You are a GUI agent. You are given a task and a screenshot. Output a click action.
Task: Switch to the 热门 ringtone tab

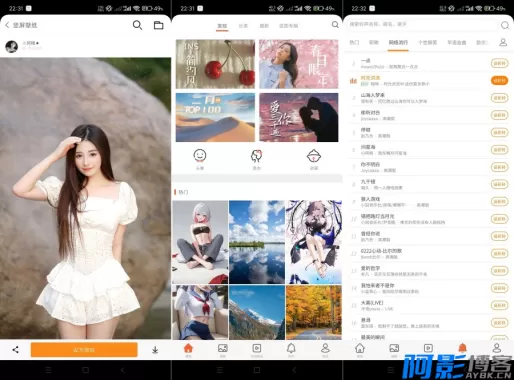[x=354, y=42]
